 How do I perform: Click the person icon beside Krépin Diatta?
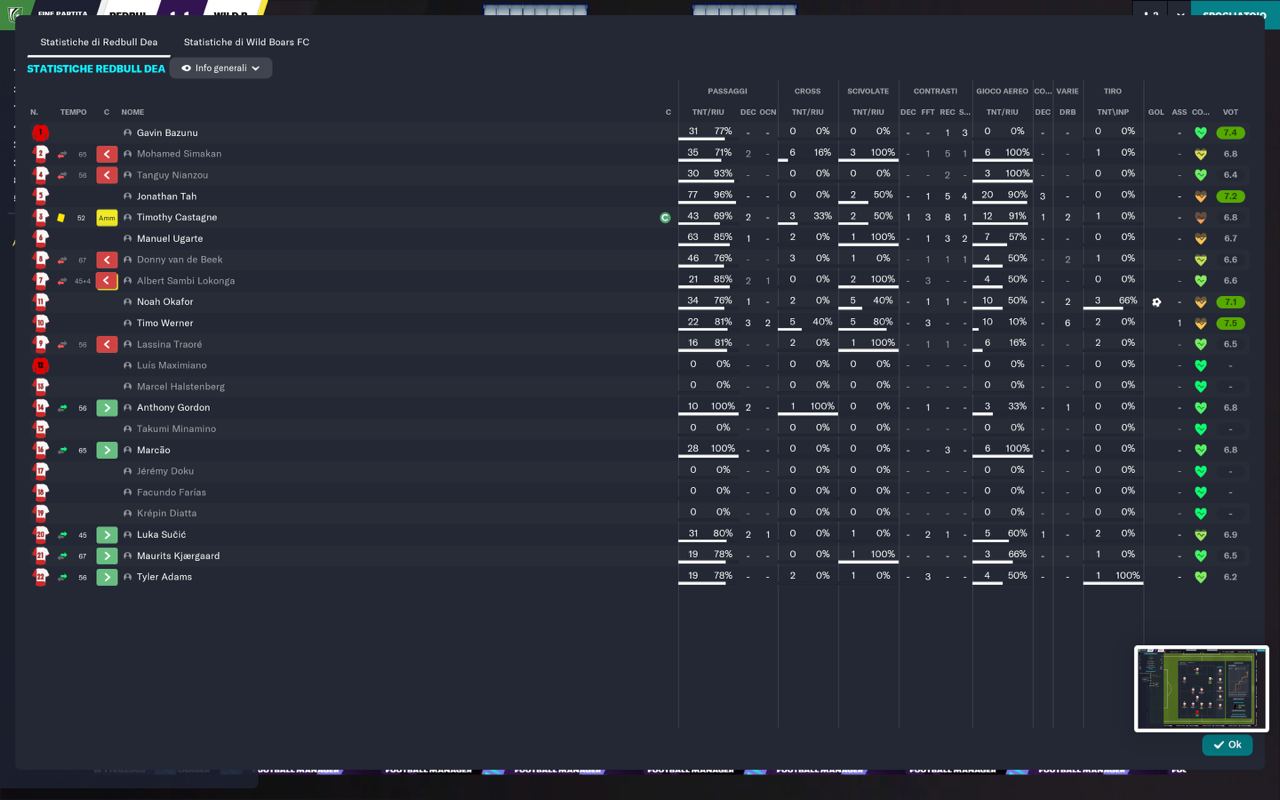click(x=127, y=513)
